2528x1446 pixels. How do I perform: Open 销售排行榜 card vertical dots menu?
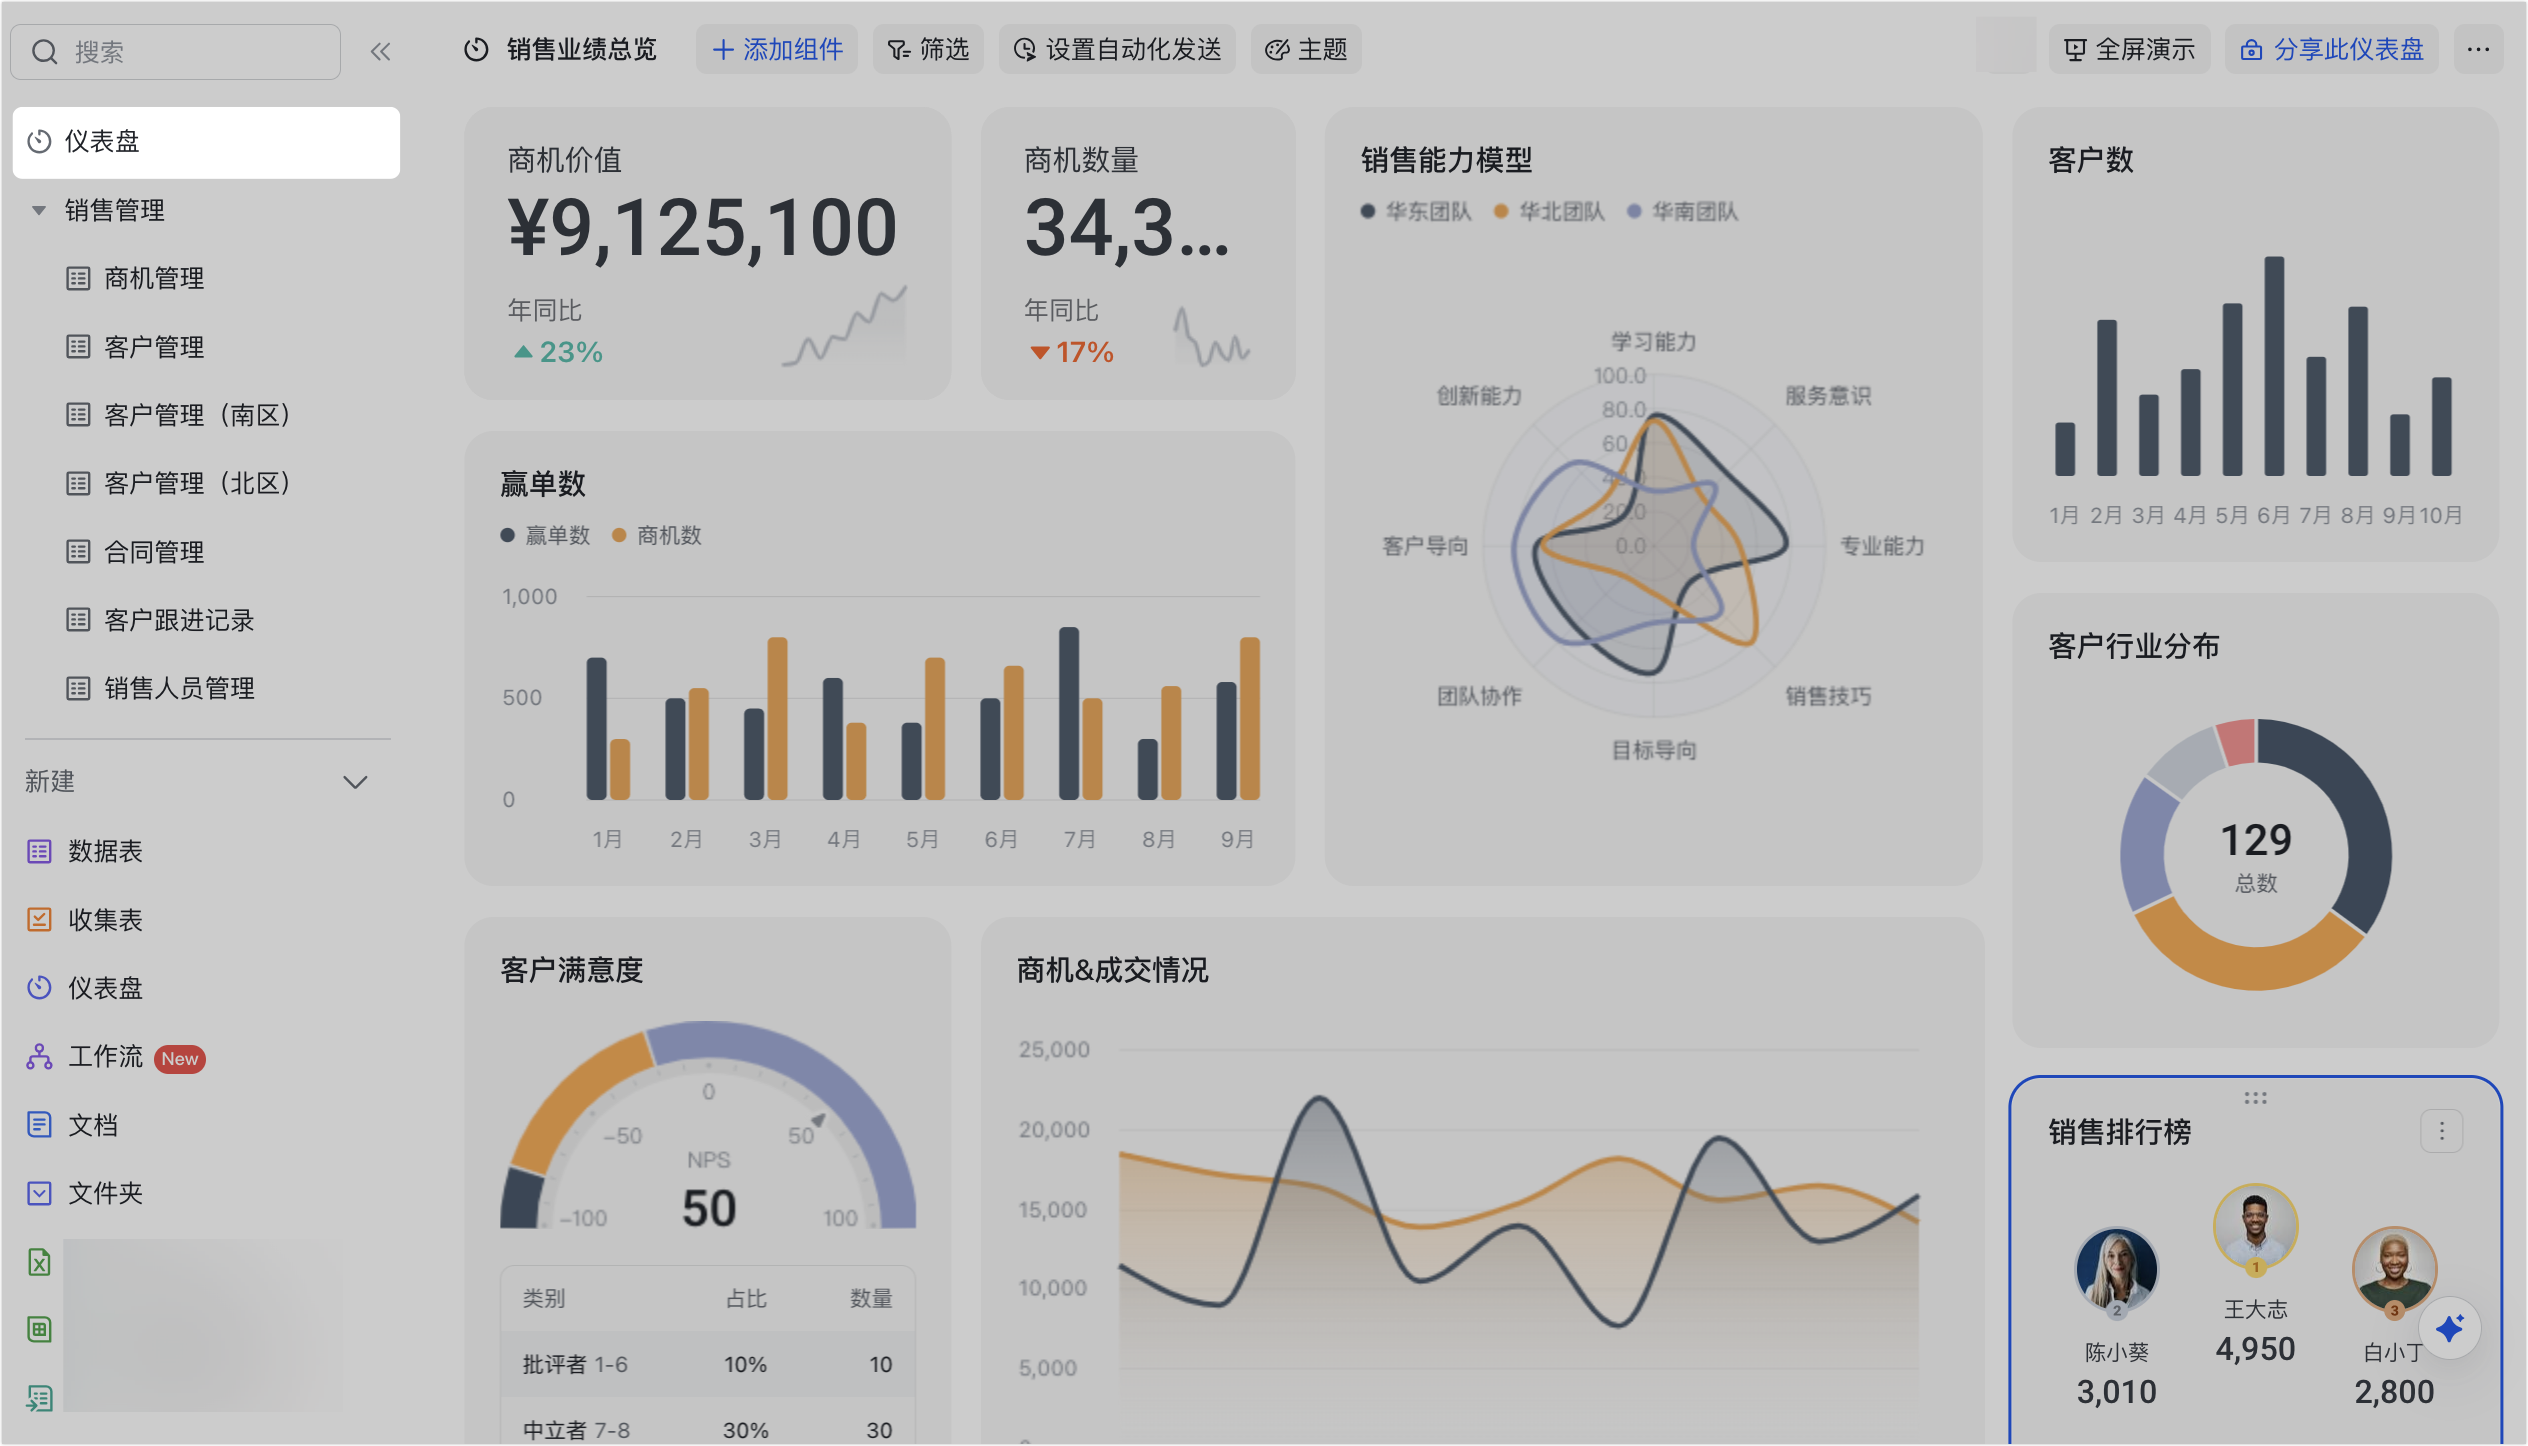(x=2442, y=1131)
